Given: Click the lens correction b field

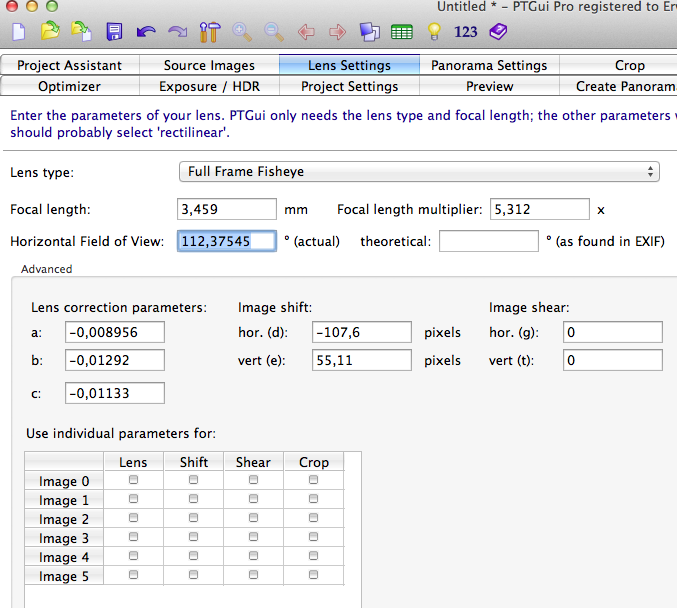Looking at the screenshot, I should [115, 360].
